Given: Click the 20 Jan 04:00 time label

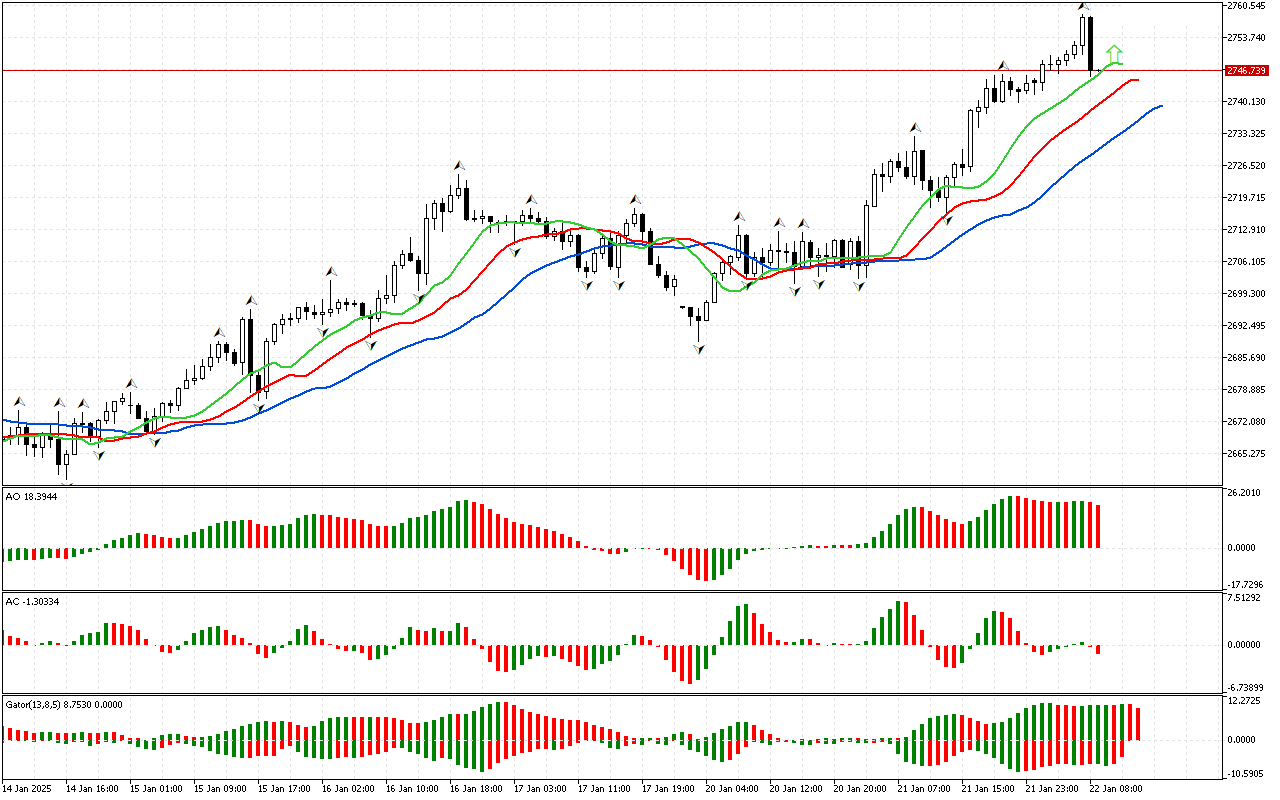Looking at the screenshot, I should tap(732, 789).
